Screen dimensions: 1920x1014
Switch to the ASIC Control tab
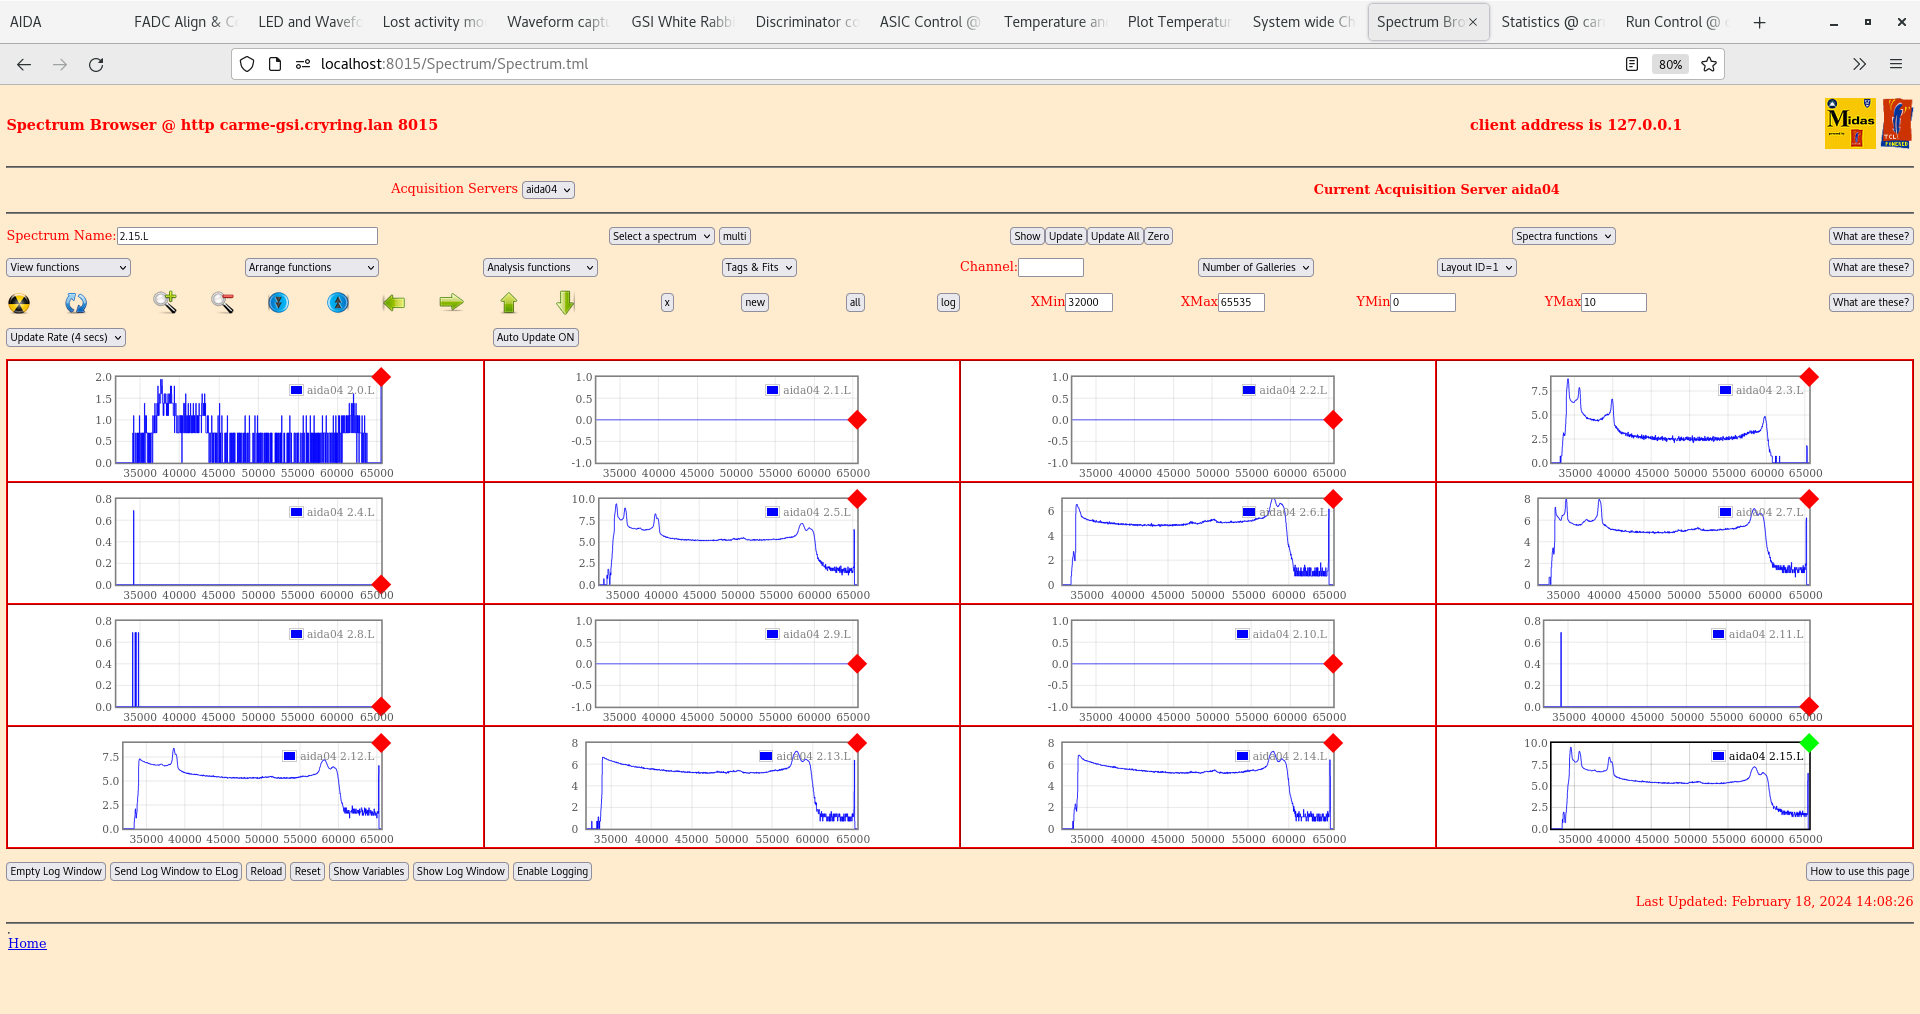point(928,22)
